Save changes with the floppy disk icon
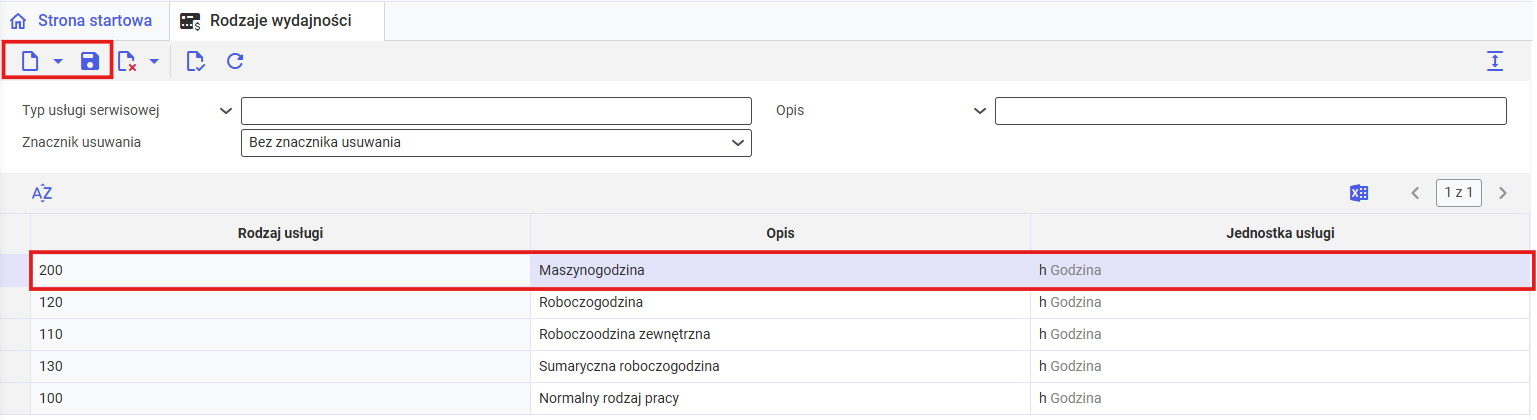 [x=90, y=62]
